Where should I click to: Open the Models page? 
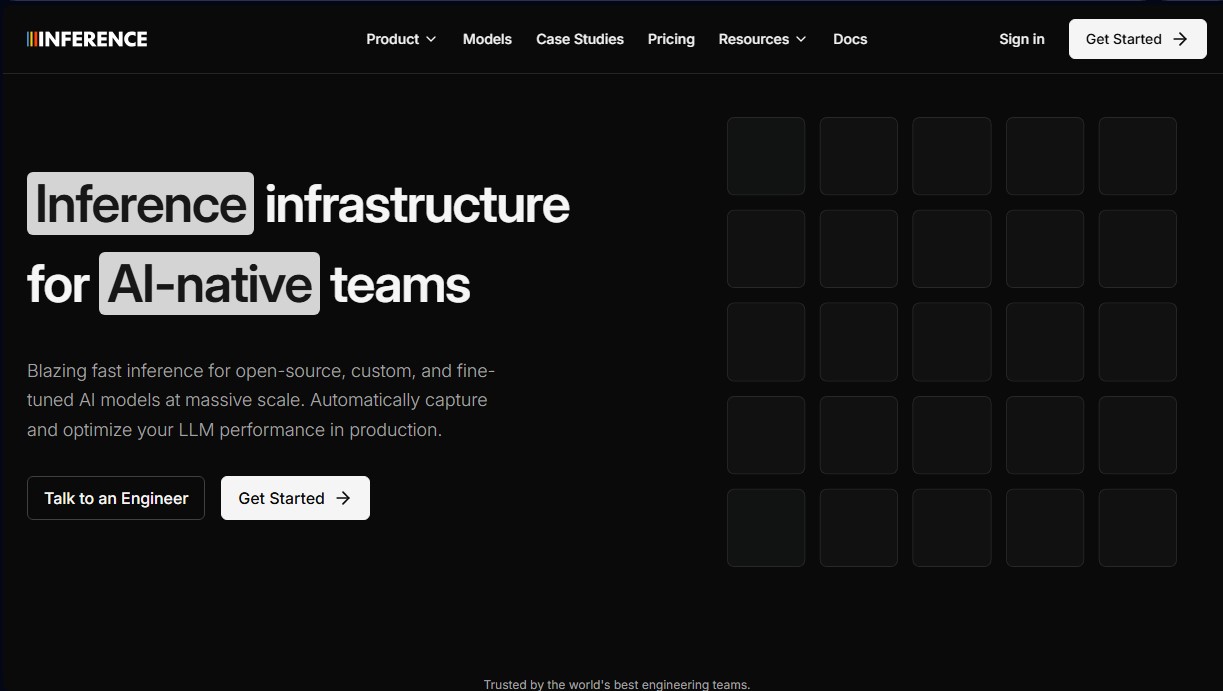pos(487,39)
